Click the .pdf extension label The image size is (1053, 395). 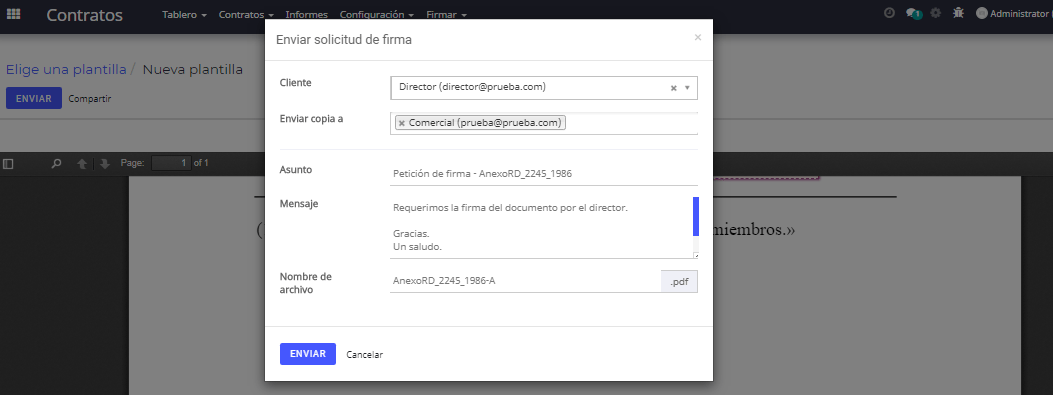tap(680, 281)
